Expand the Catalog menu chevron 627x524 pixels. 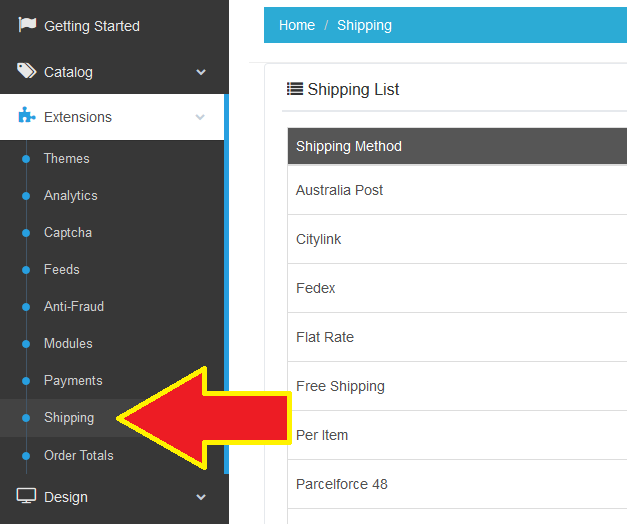[201, 72]
